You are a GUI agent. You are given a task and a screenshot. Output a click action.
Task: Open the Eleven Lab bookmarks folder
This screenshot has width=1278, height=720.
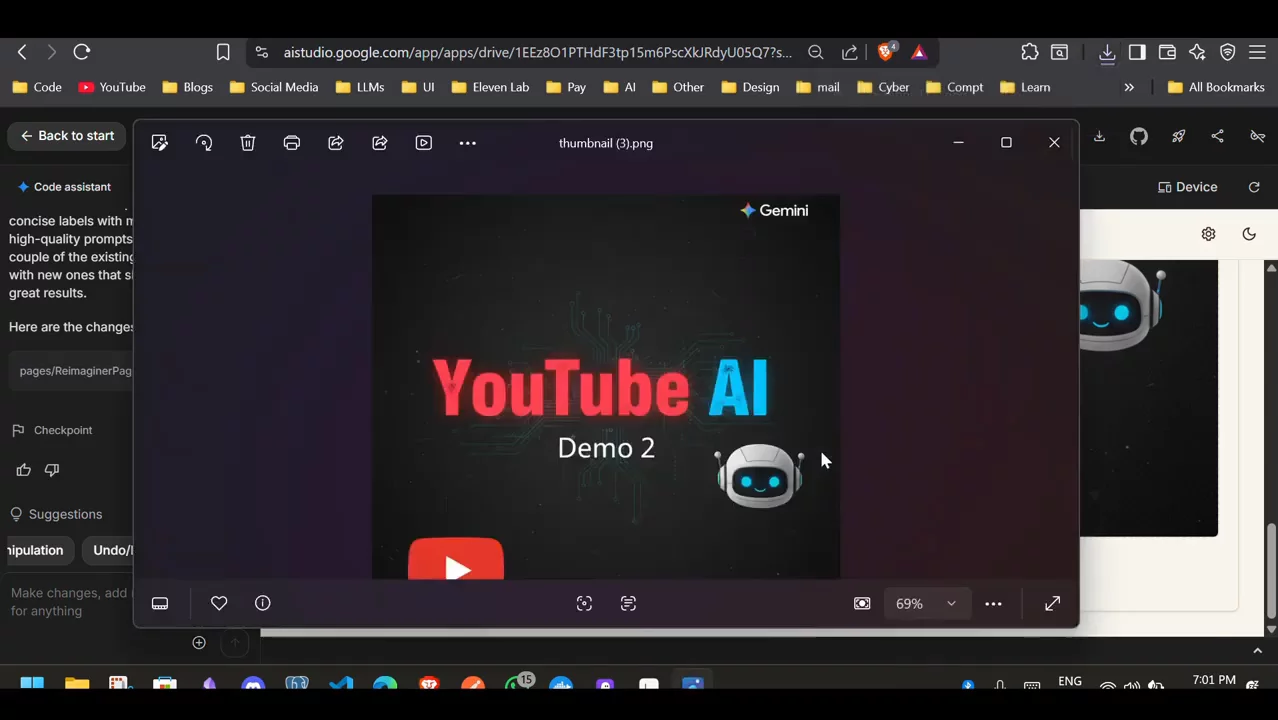[x=490, y=87]
